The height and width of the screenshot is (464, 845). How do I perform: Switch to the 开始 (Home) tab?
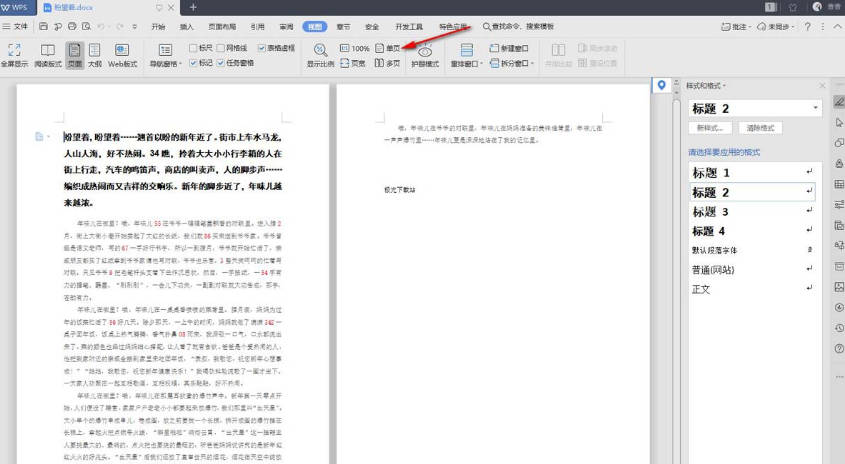click(x=158, y=26)
